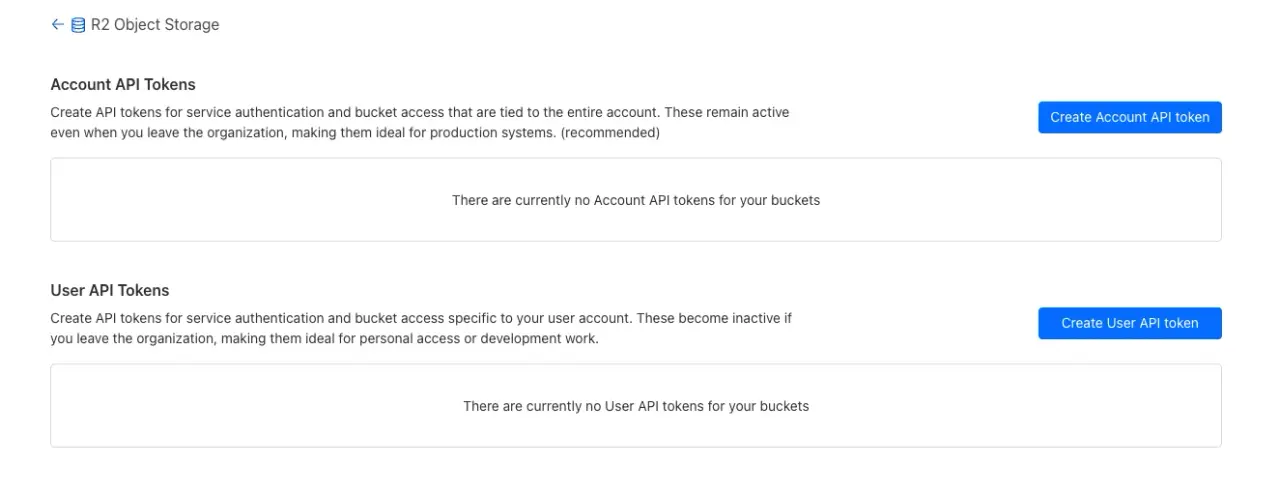
Task: Click the back arrow icon
Action: pos(57,24)
